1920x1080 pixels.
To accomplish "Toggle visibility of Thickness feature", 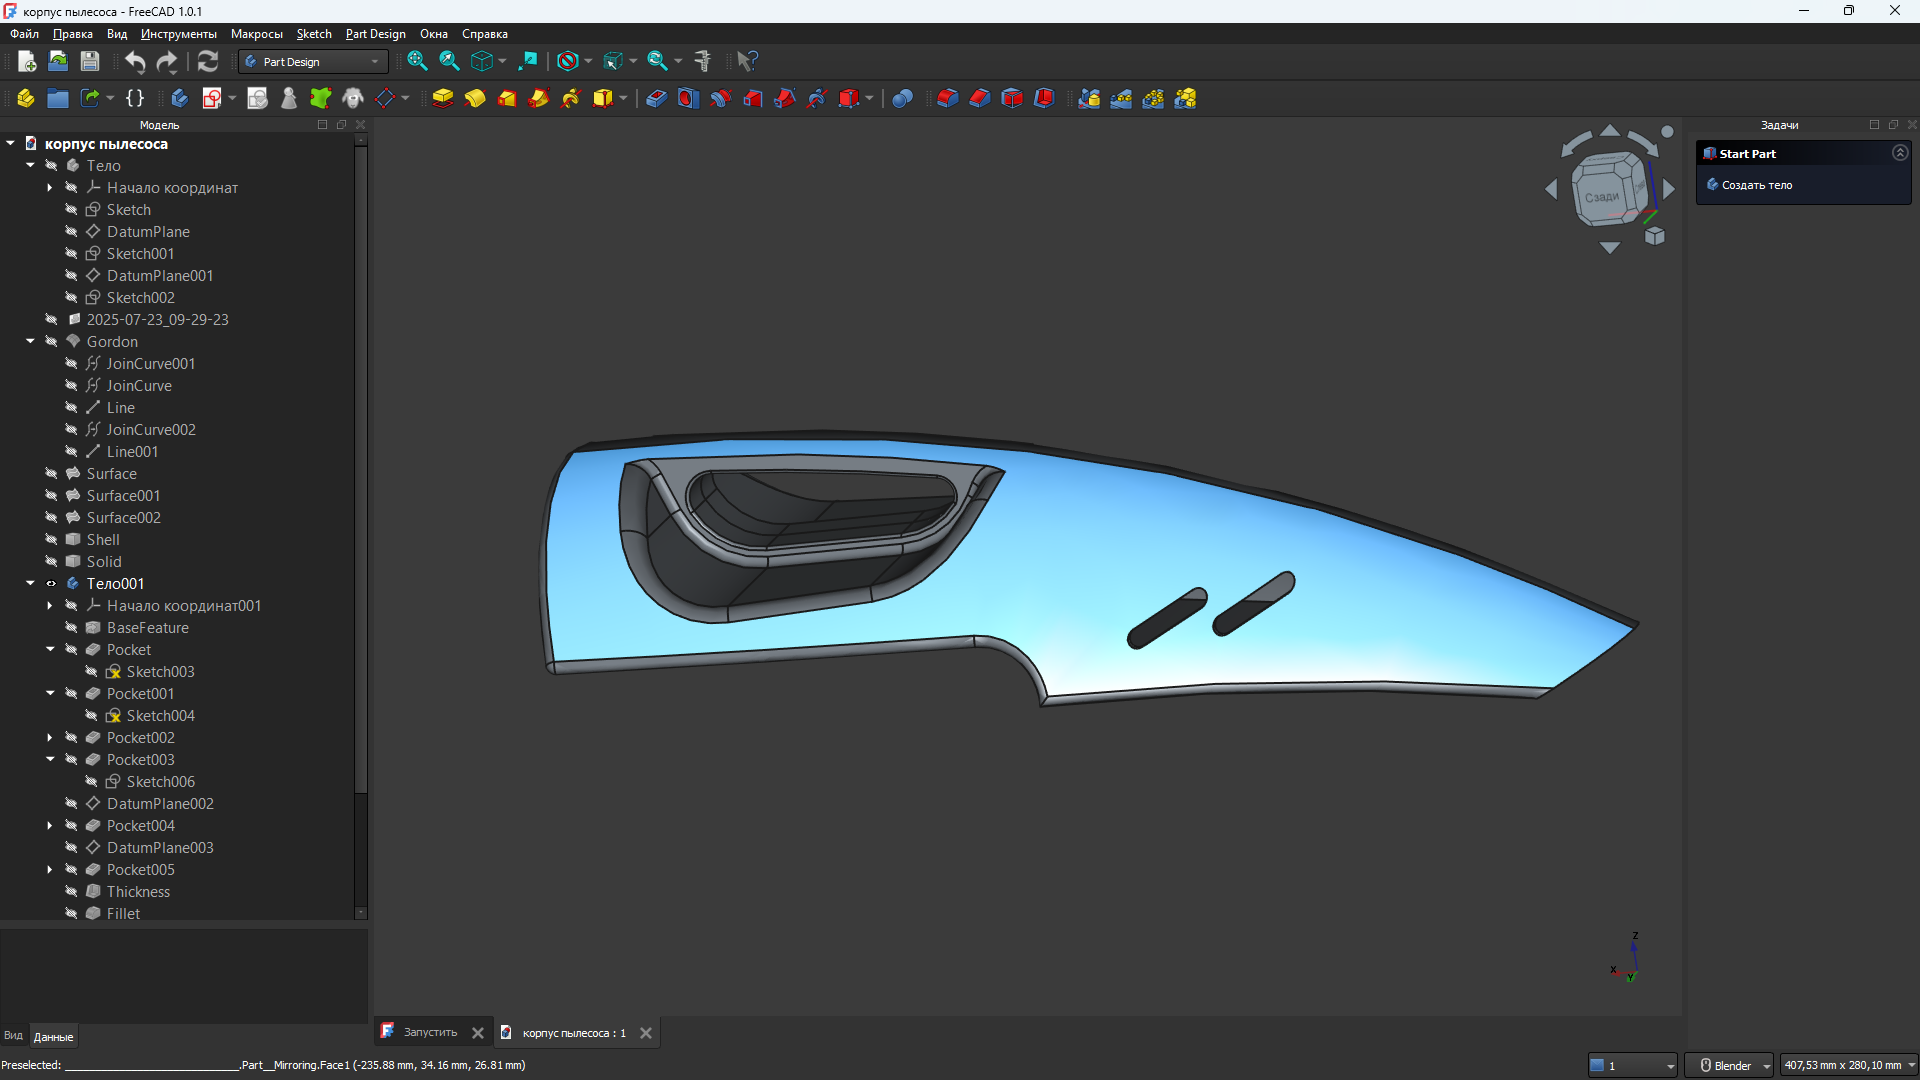I will click(71, 892).
